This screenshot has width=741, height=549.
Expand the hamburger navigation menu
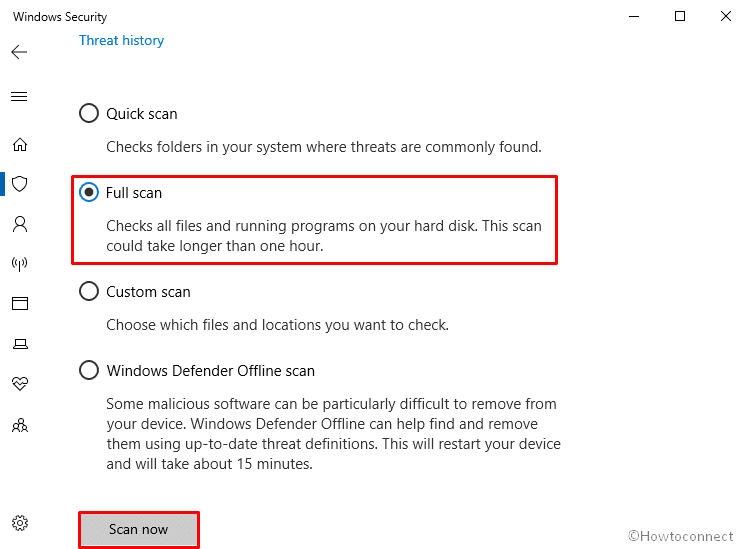(x=19, y=96)
